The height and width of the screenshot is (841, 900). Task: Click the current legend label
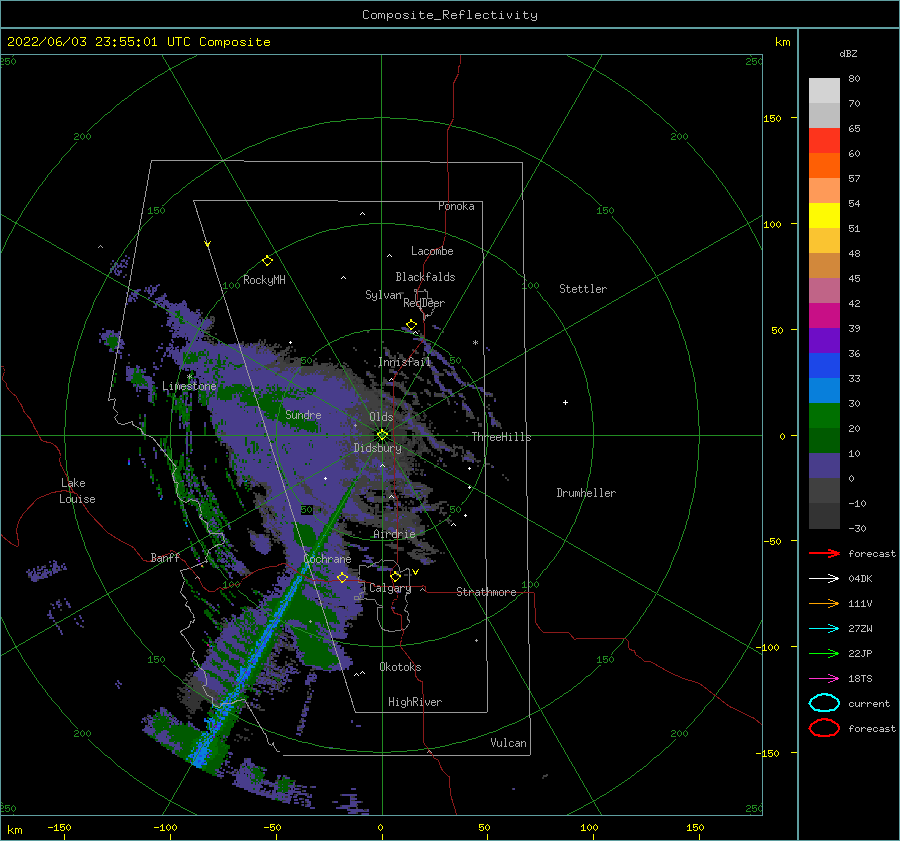[x=869, y=703]
